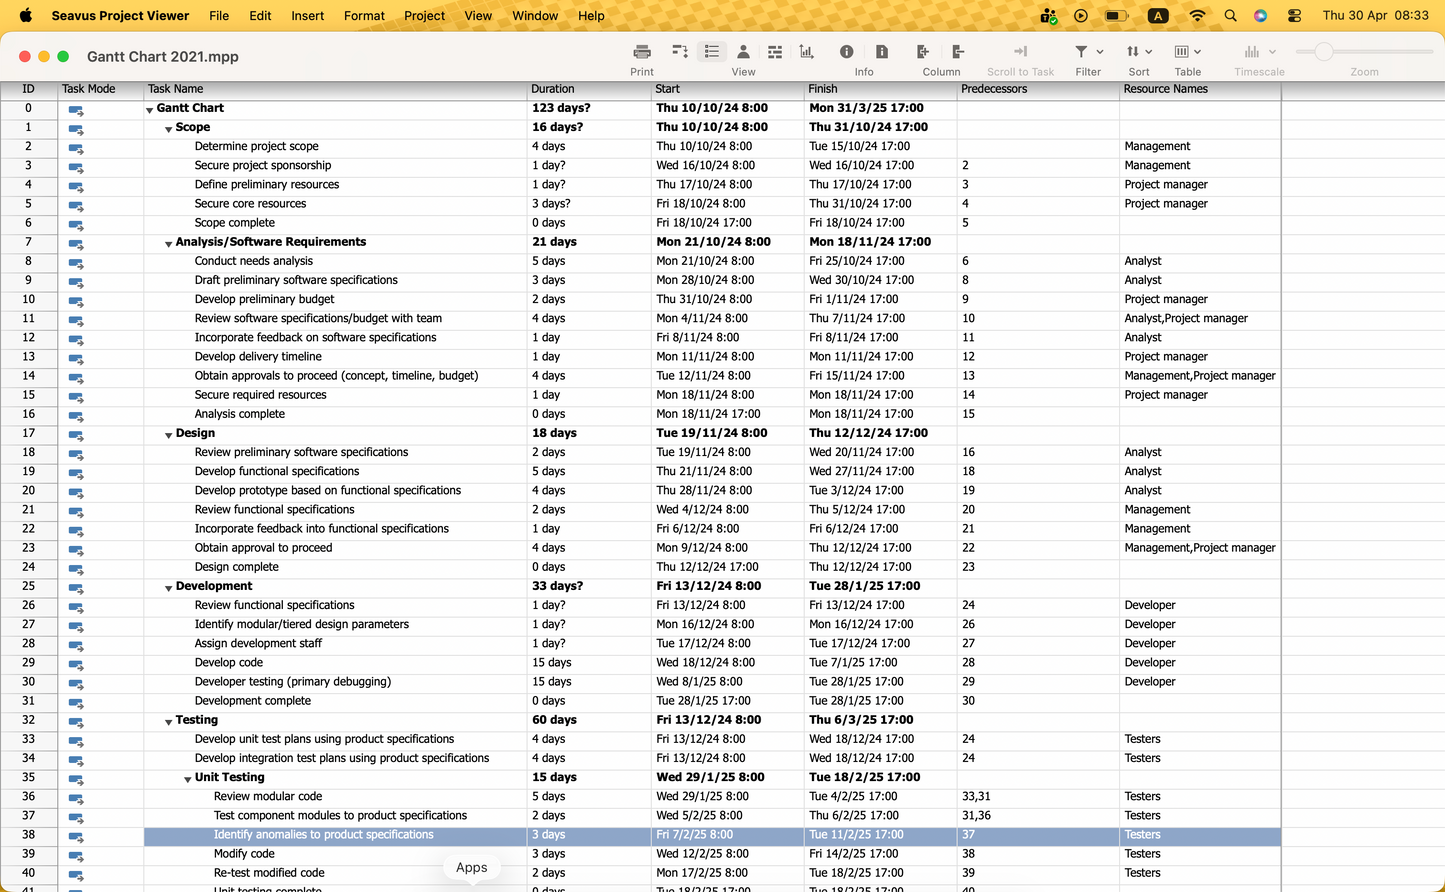Open macOS Control Center icon
This screenshot has width=1445, height=892.
[1294, 15]
